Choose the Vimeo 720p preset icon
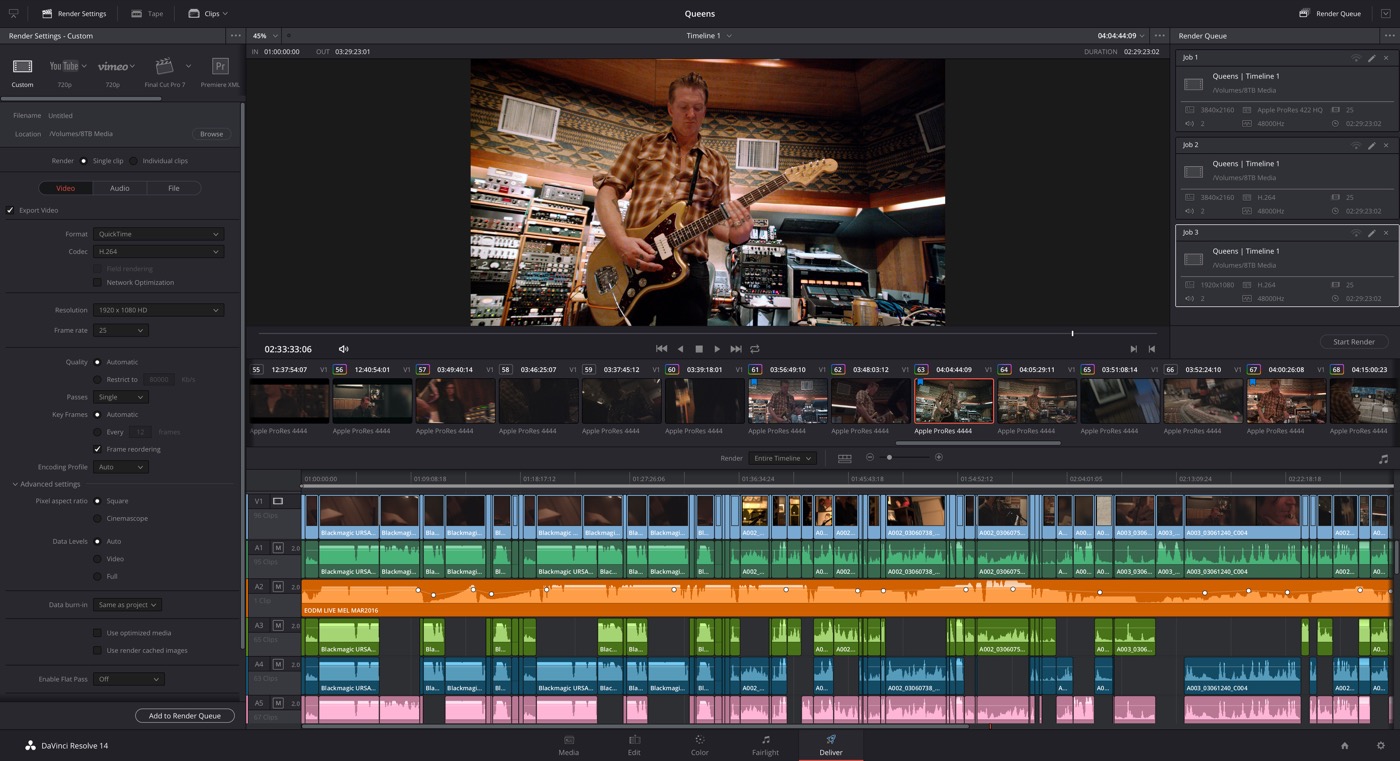The height and width of the screenshot is (761, 1400). click(113, 67)
